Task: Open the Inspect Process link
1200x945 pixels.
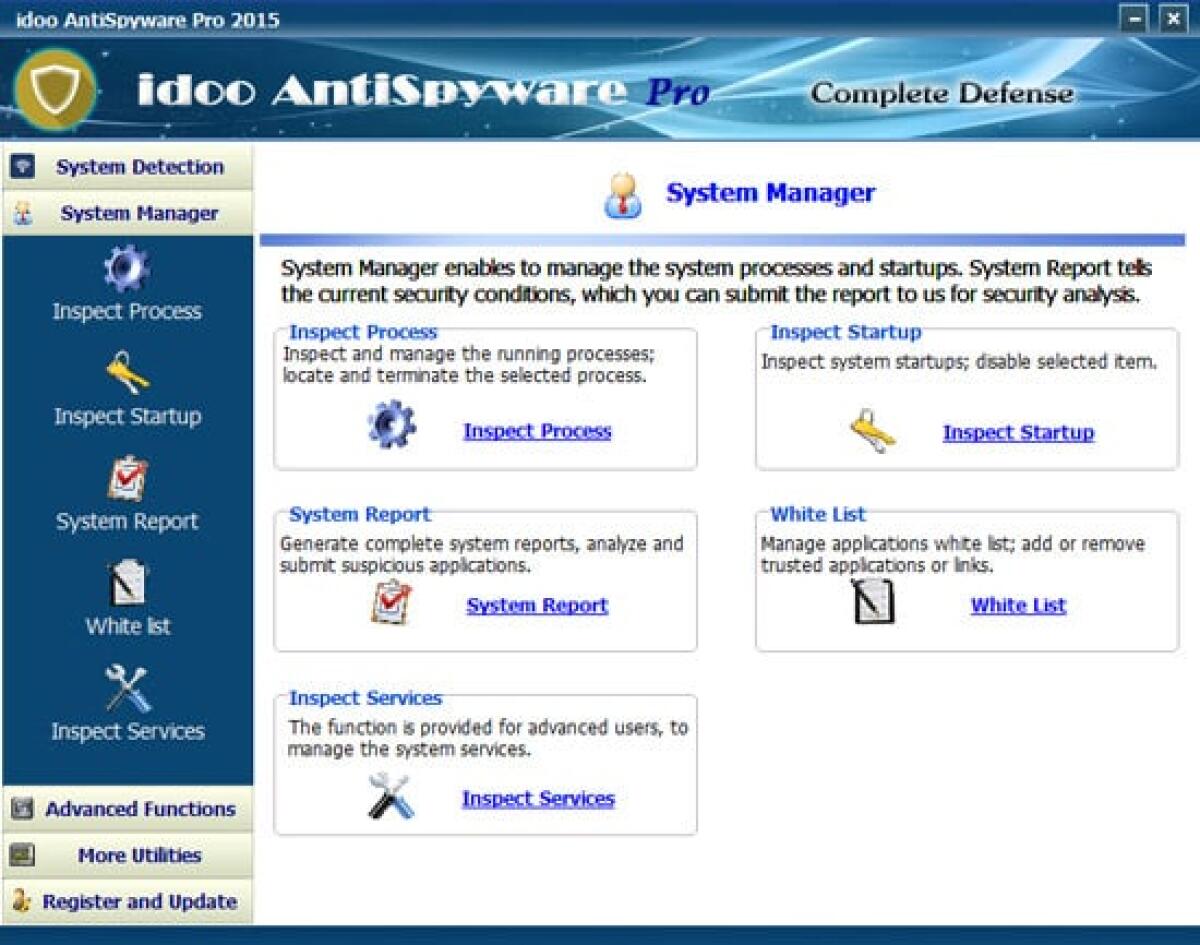Action: (x=537, y=431)
